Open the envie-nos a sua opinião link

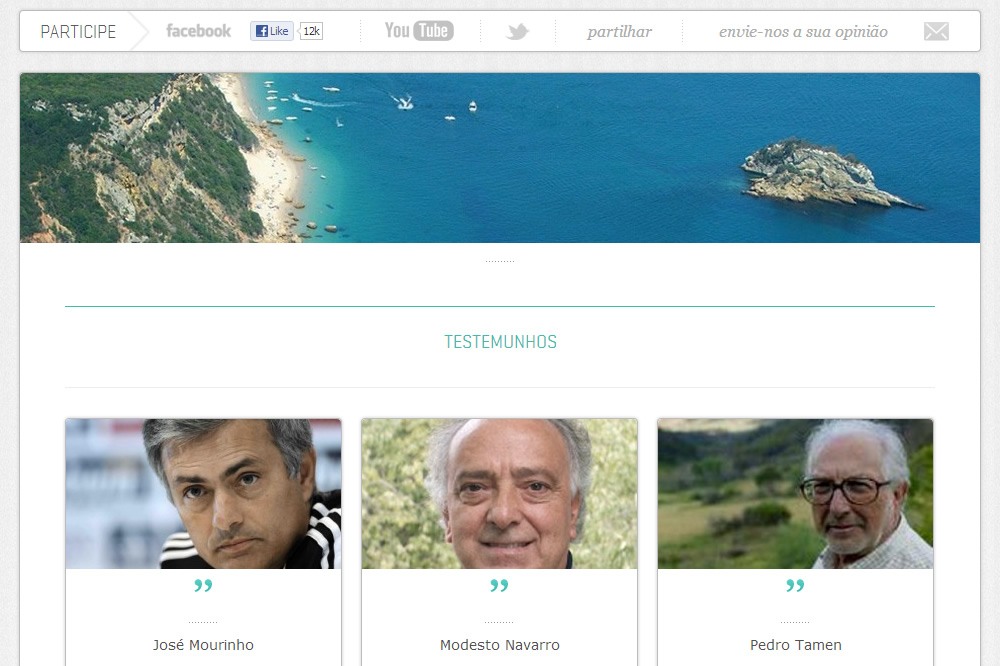(x=803, y=32)
